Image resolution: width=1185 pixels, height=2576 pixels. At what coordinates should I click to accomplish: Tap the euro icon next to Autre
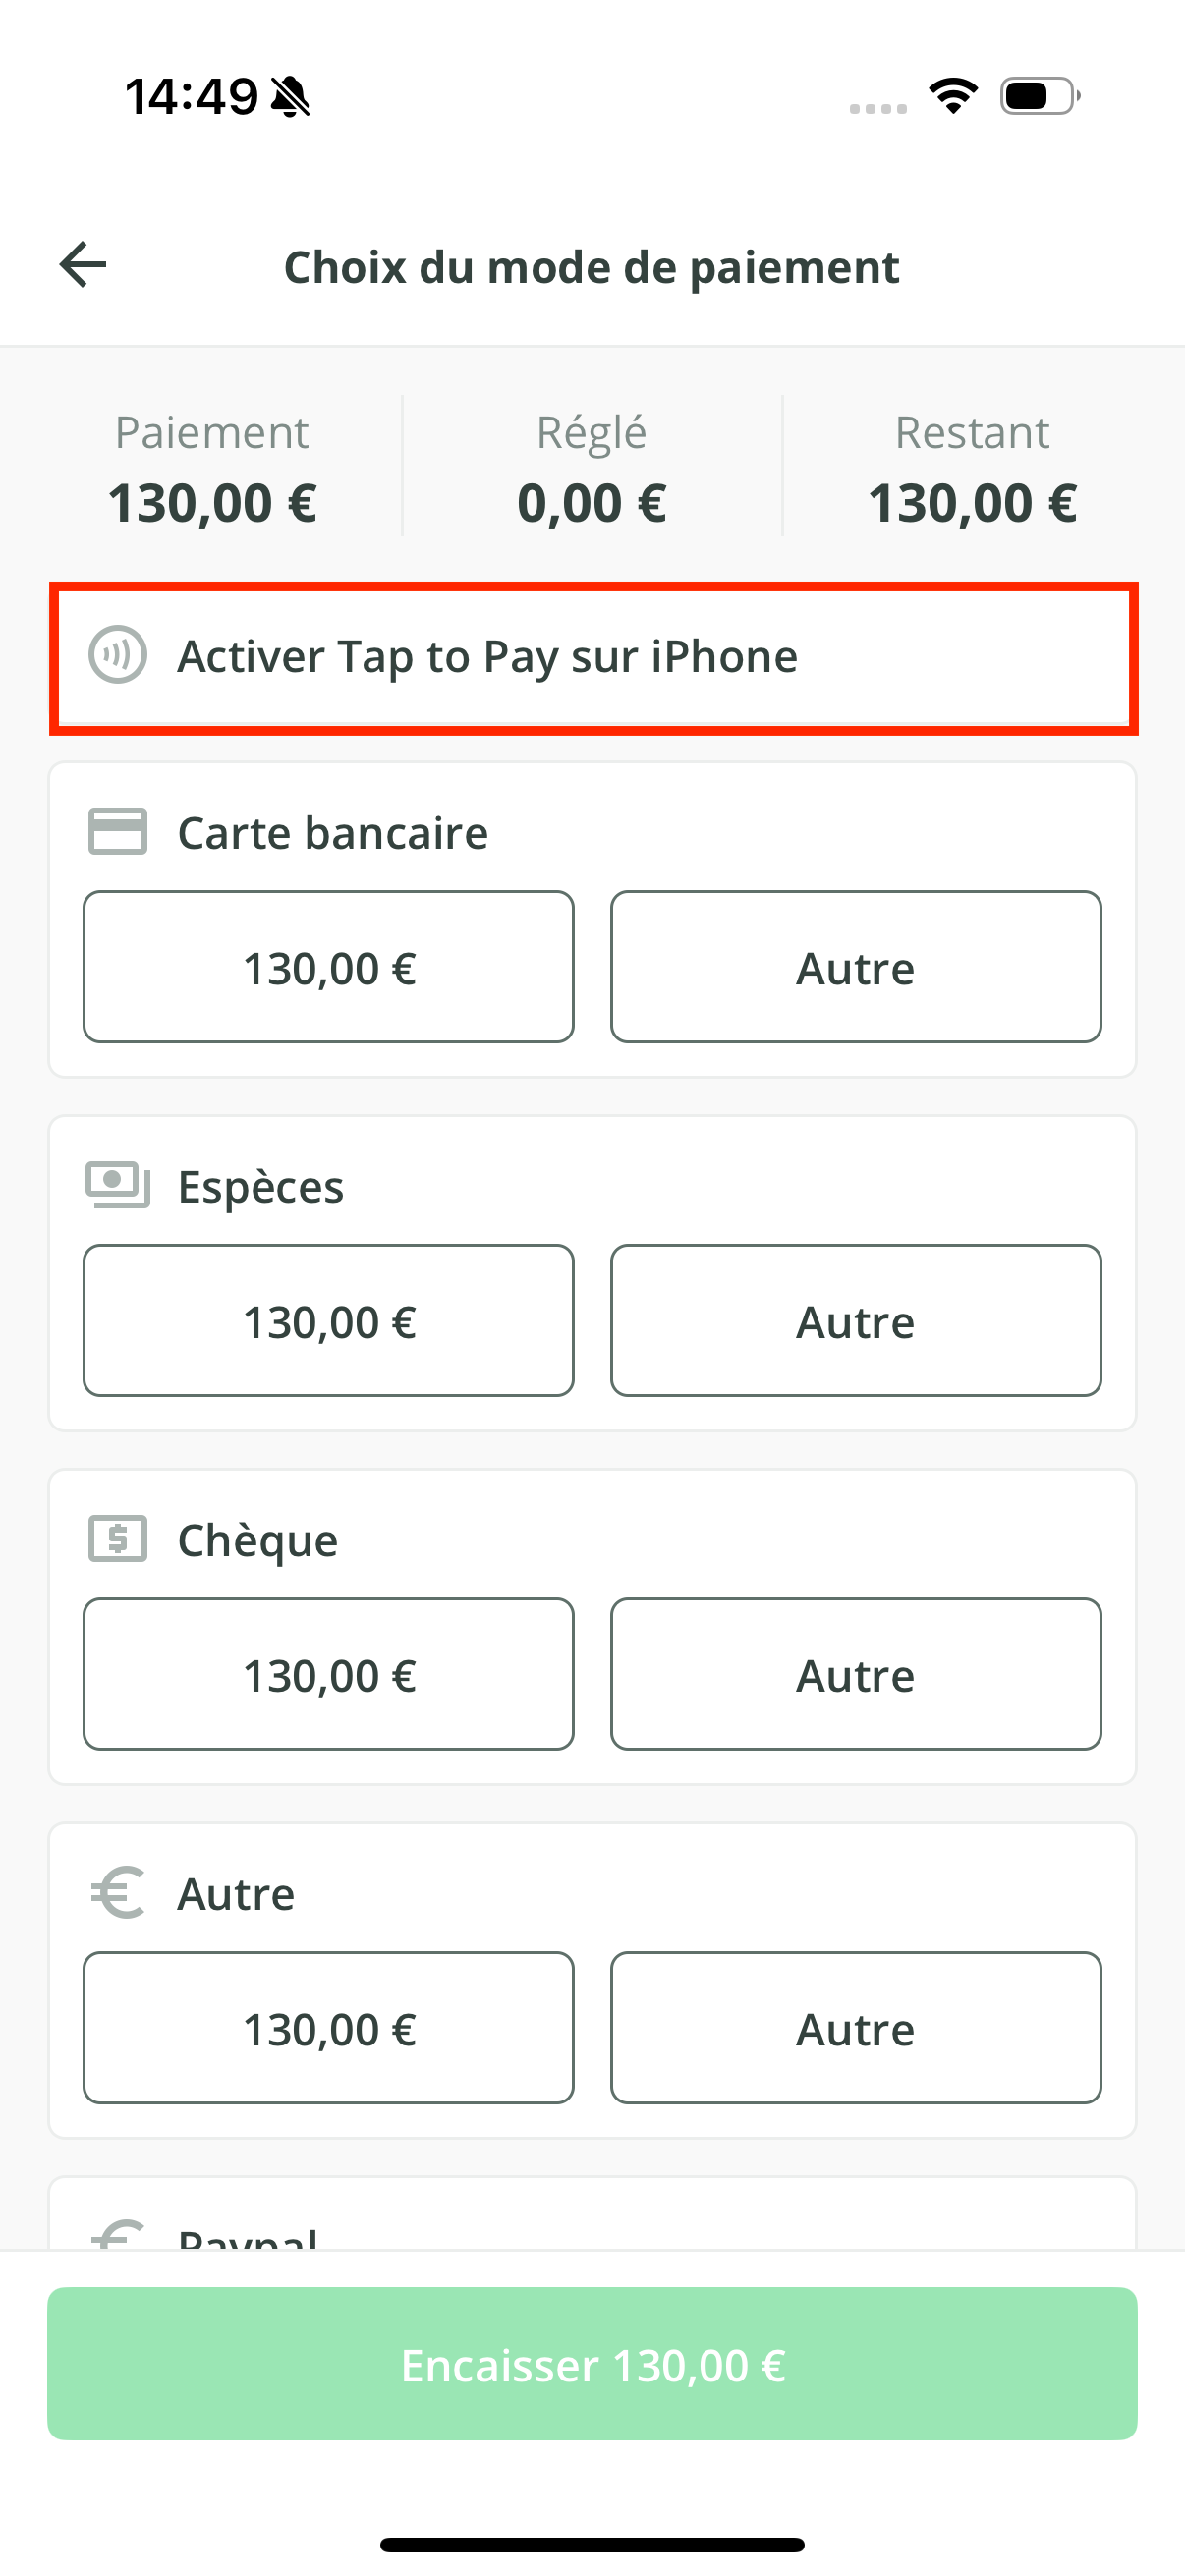pyautogui.click(x=118, y=1893)
